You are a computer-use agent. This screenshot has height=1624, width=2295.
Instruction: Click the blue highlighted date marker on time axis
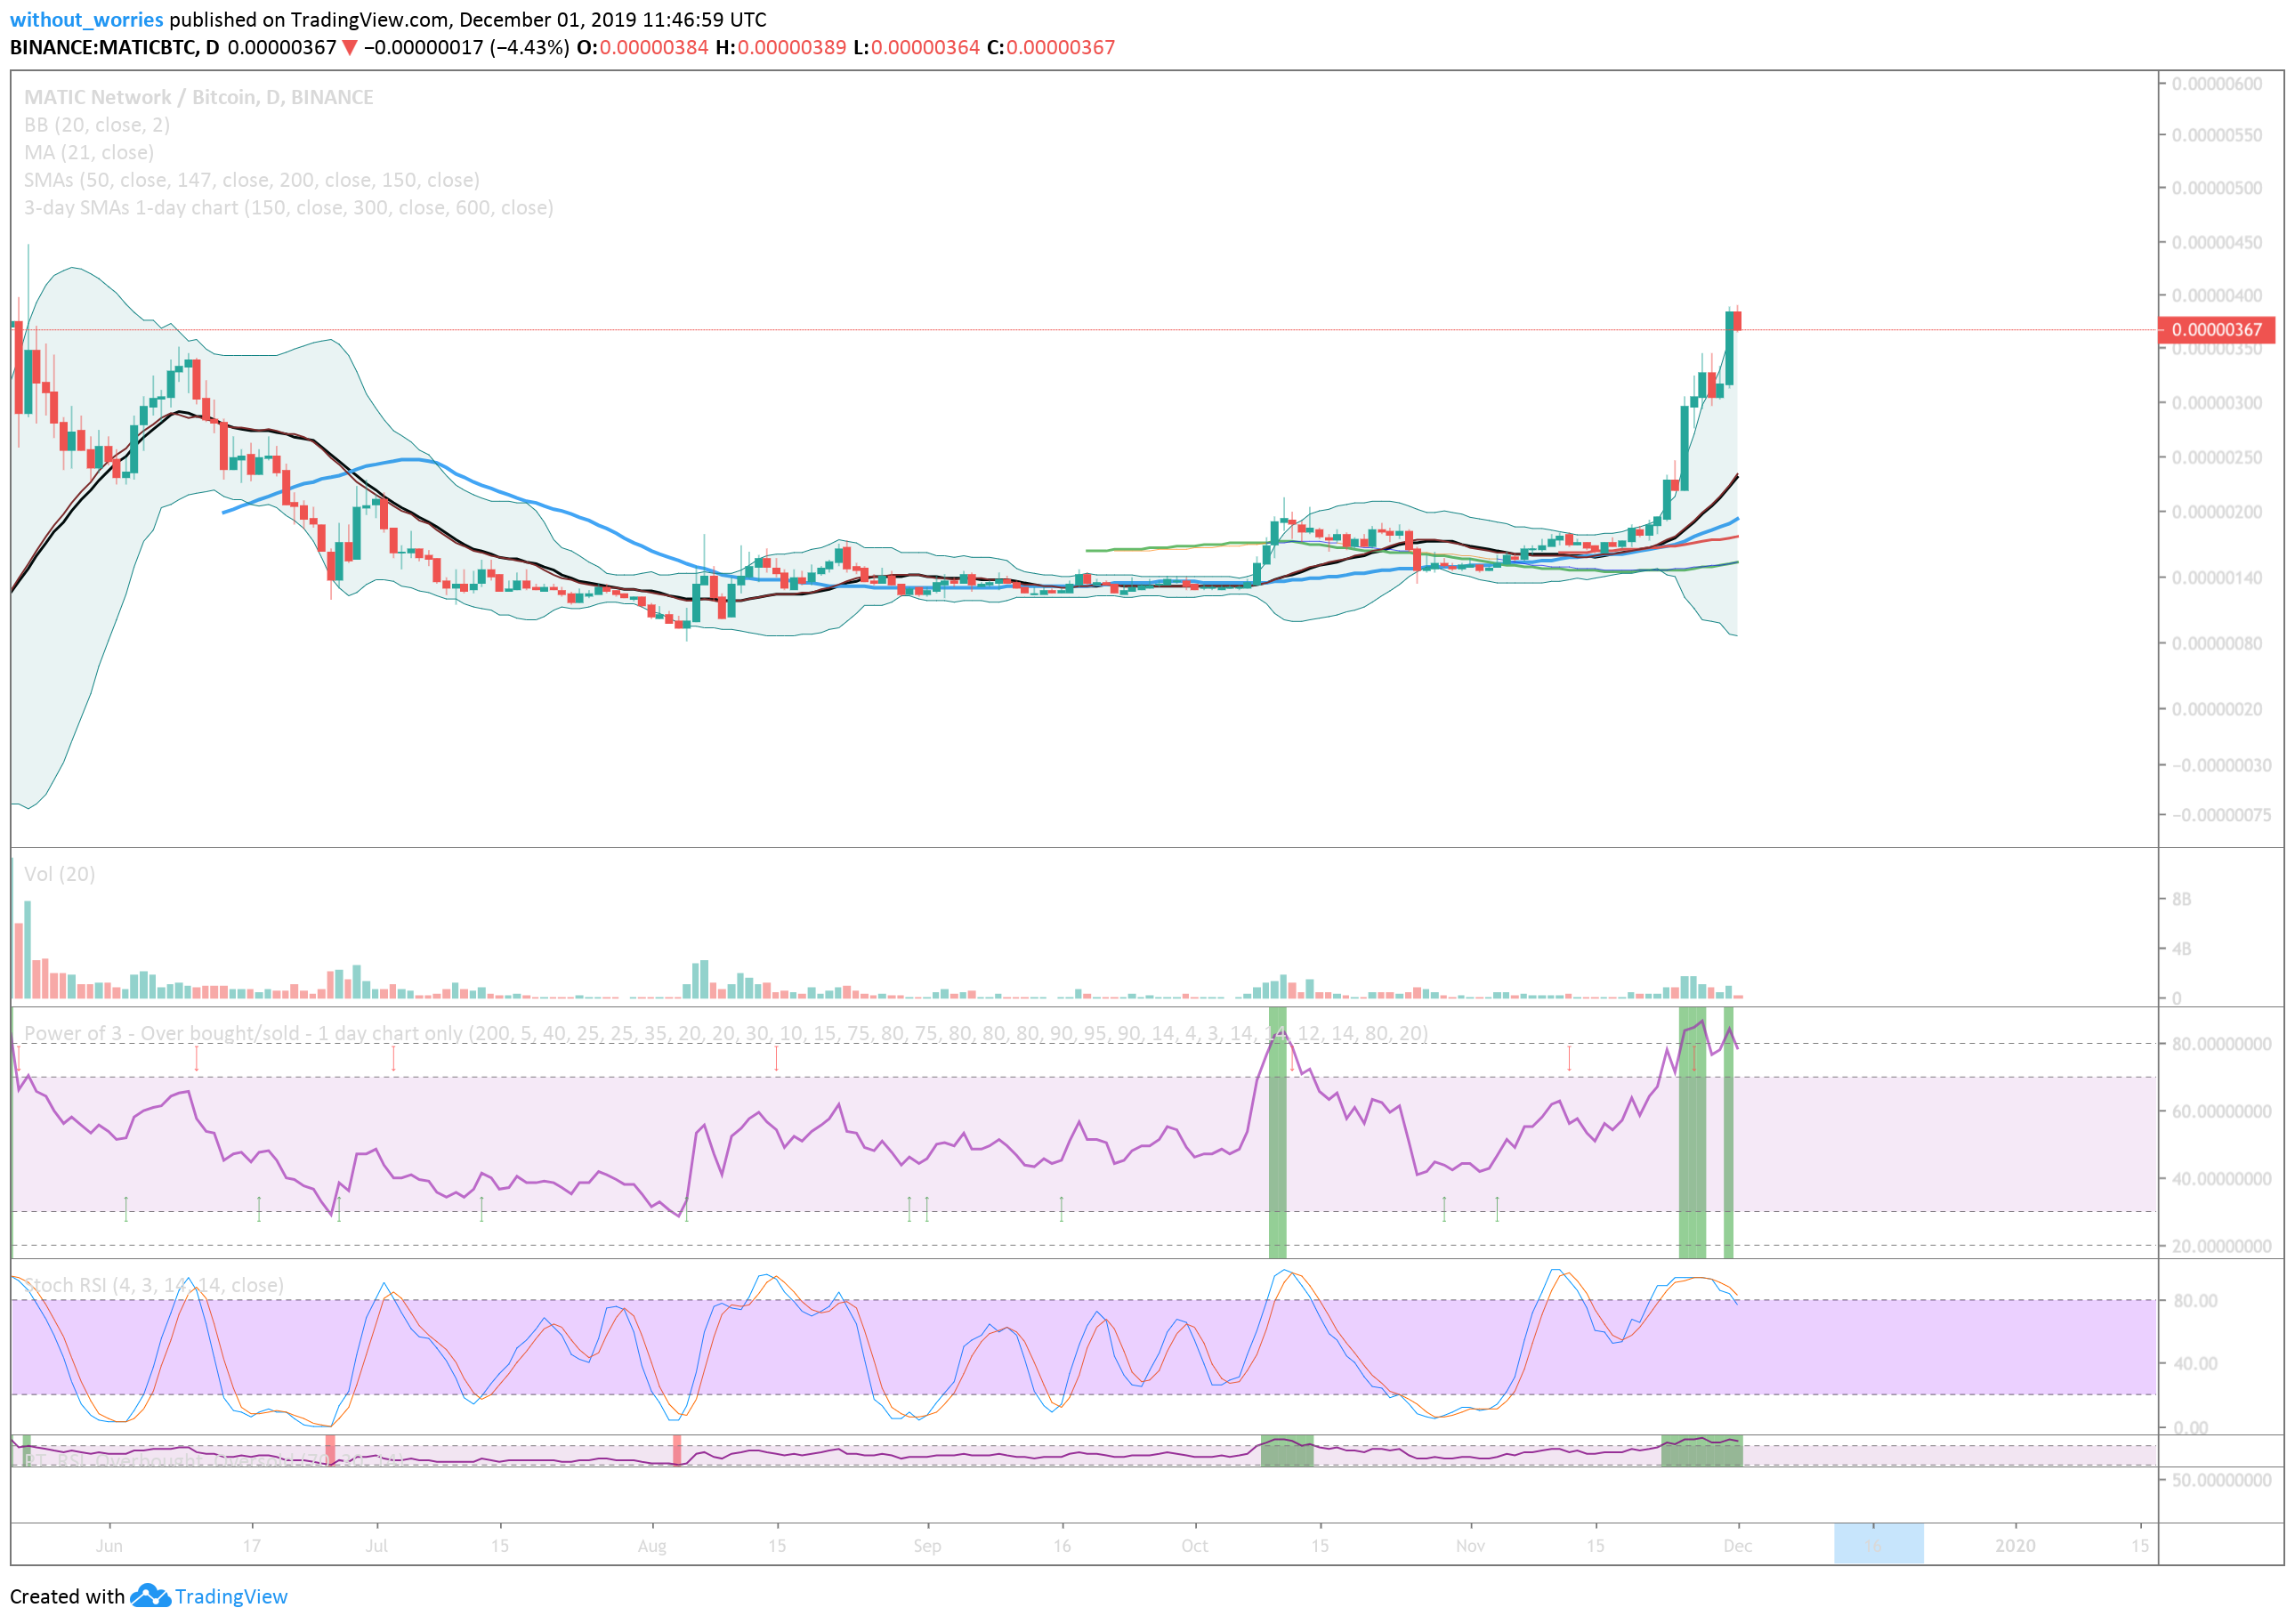[1878, 1544]
